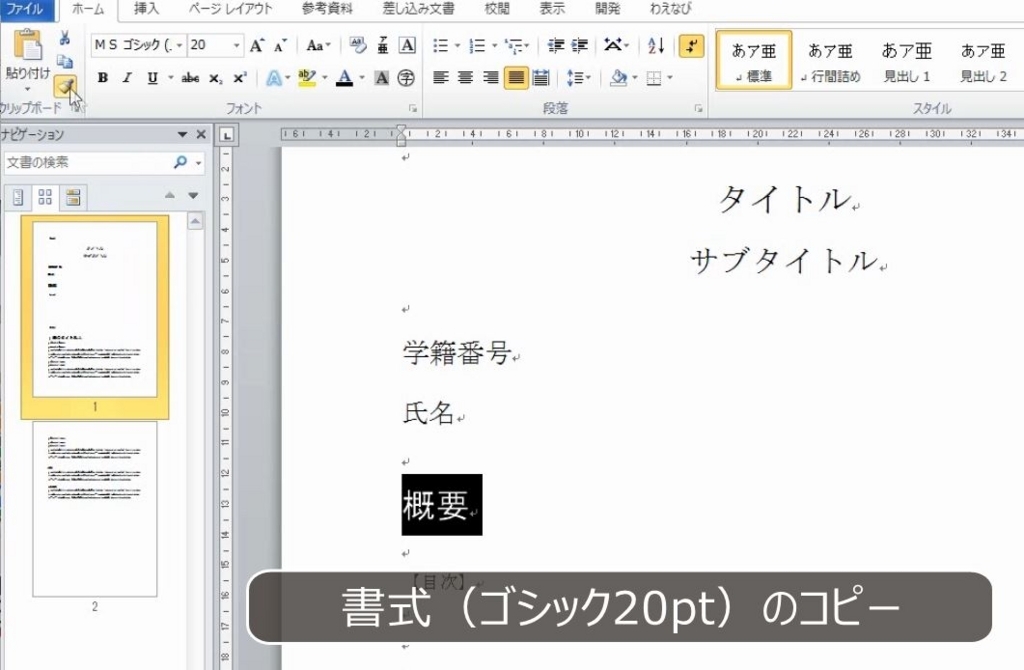The width and height of the screenshot is (1024, 670).
Task: Align text right
Action: 490,78
